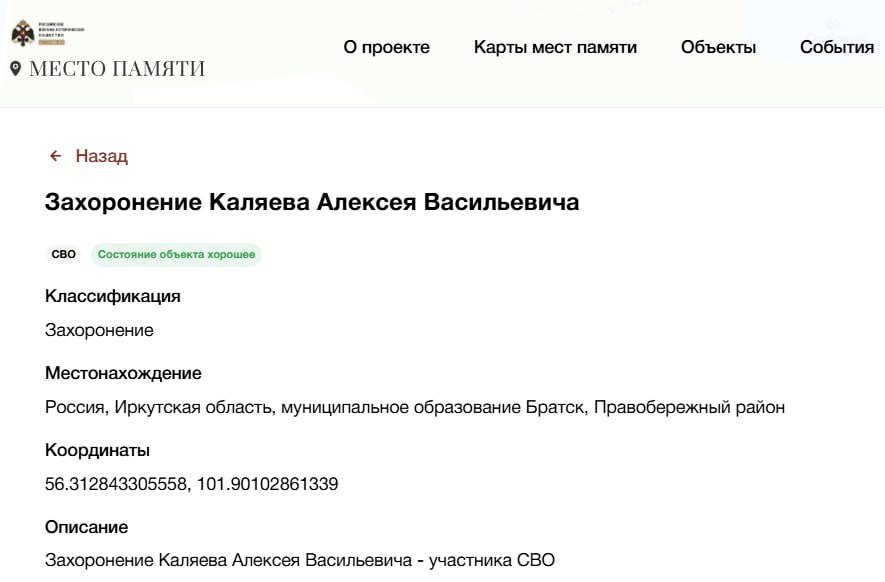This screenshot has width=885, height=582.
Task: Click the back arrow icon
Action: coord(56,156)
